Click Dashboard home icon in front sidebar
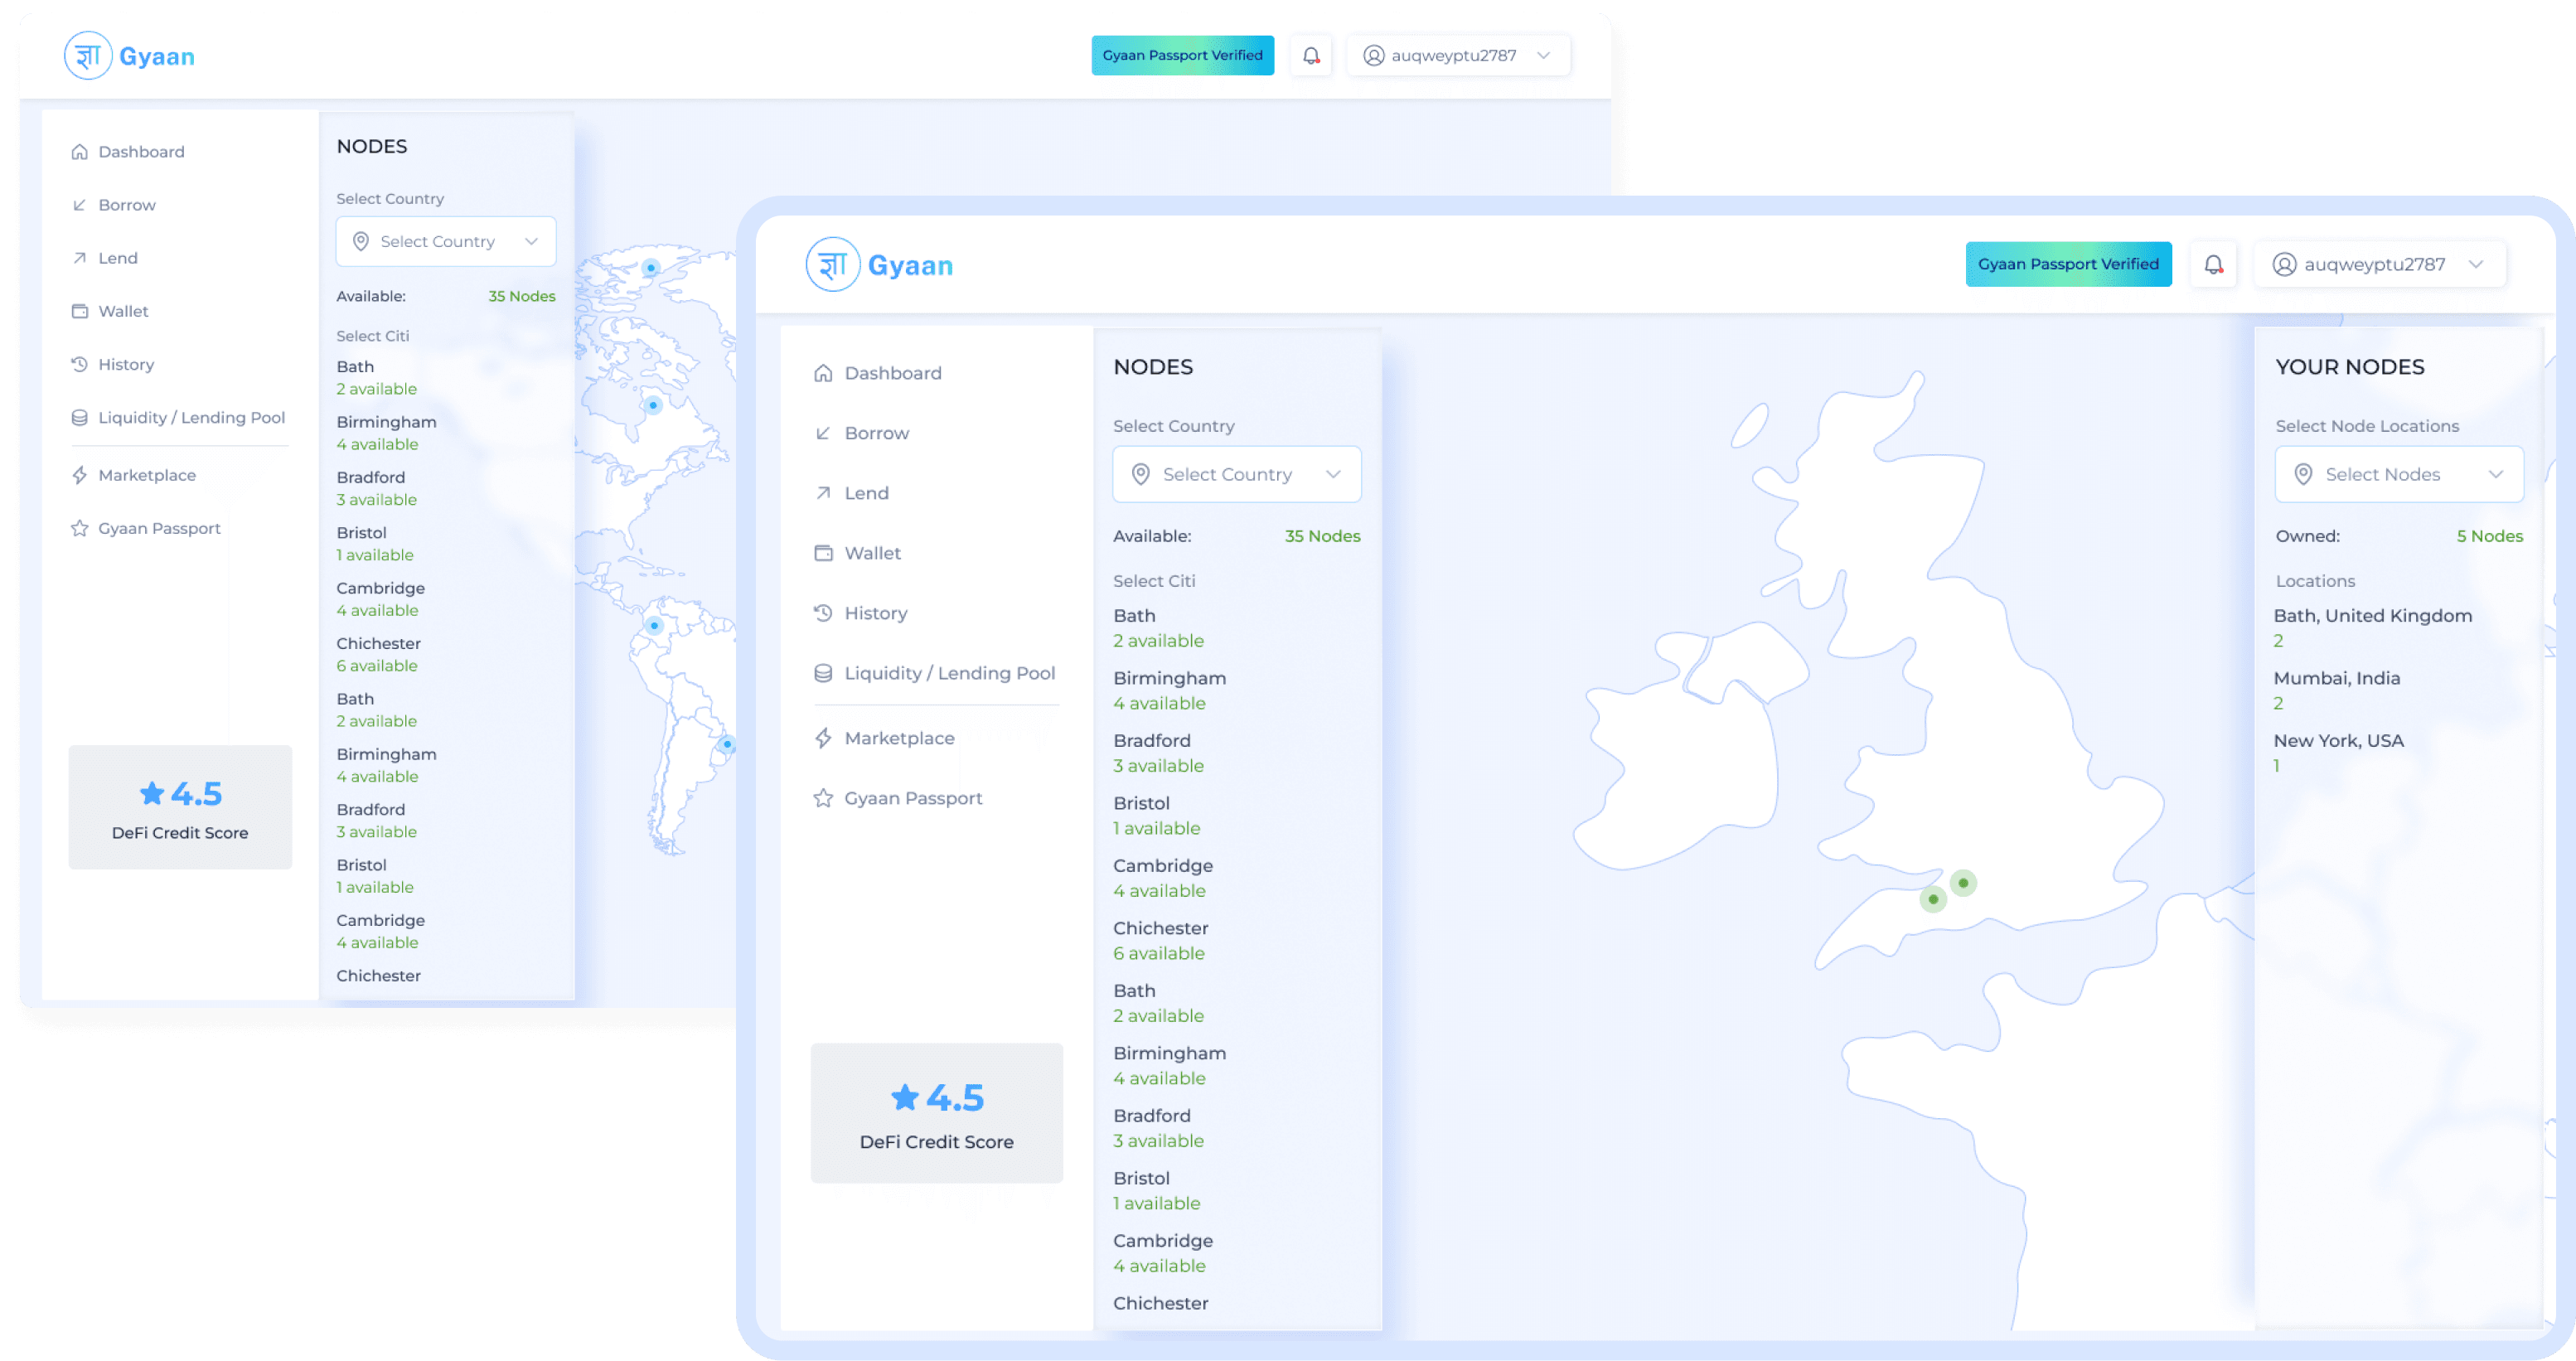The width and height of the screenshot is (2576, 1361). click(823, 373)
